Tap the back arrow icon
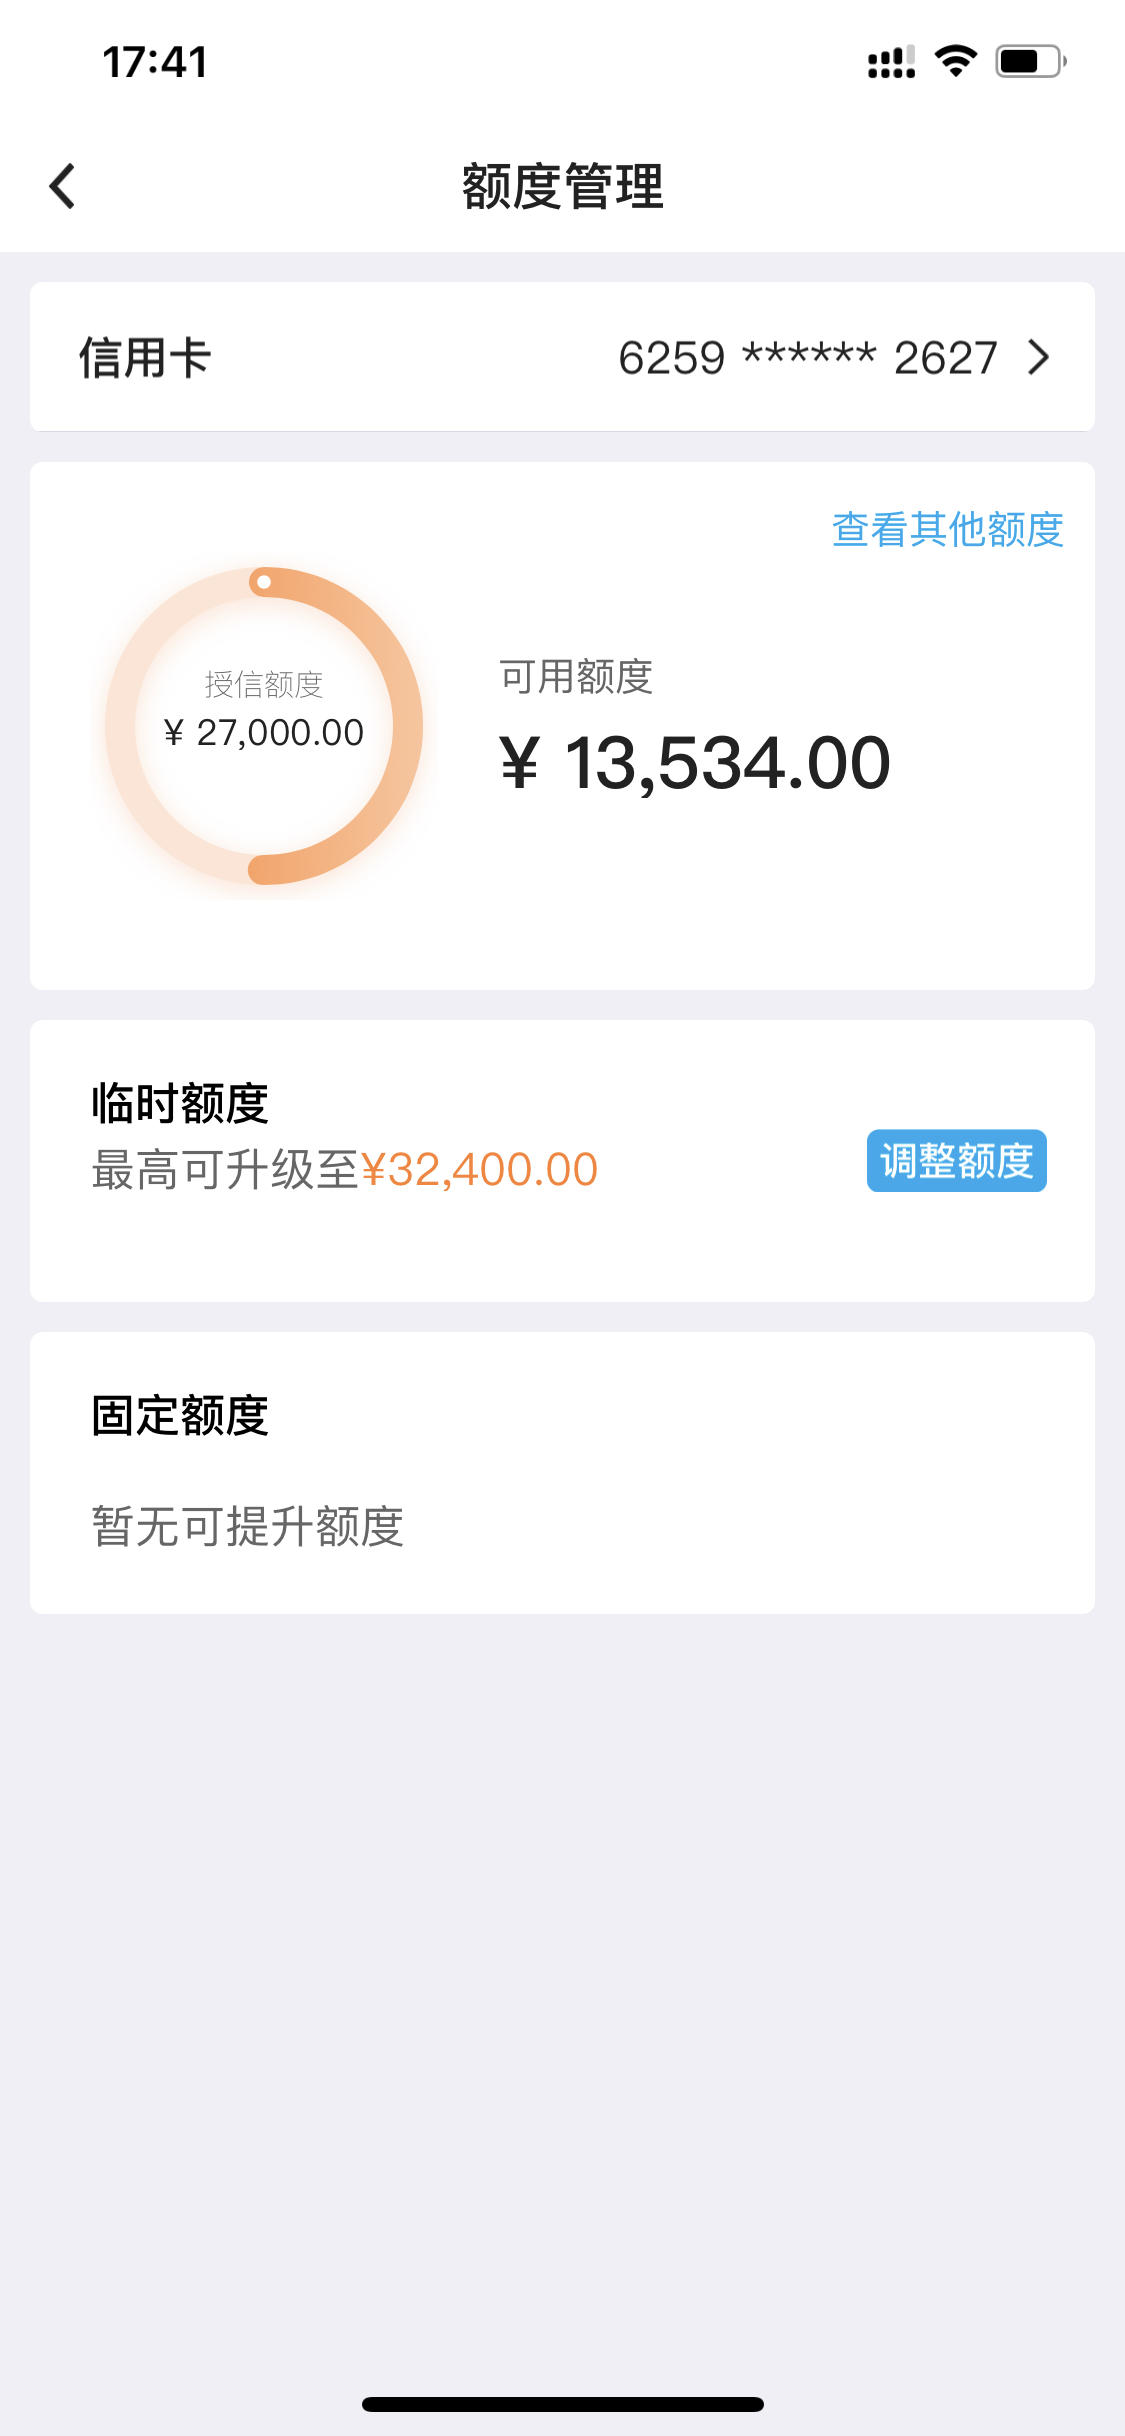 pos(62,186)
